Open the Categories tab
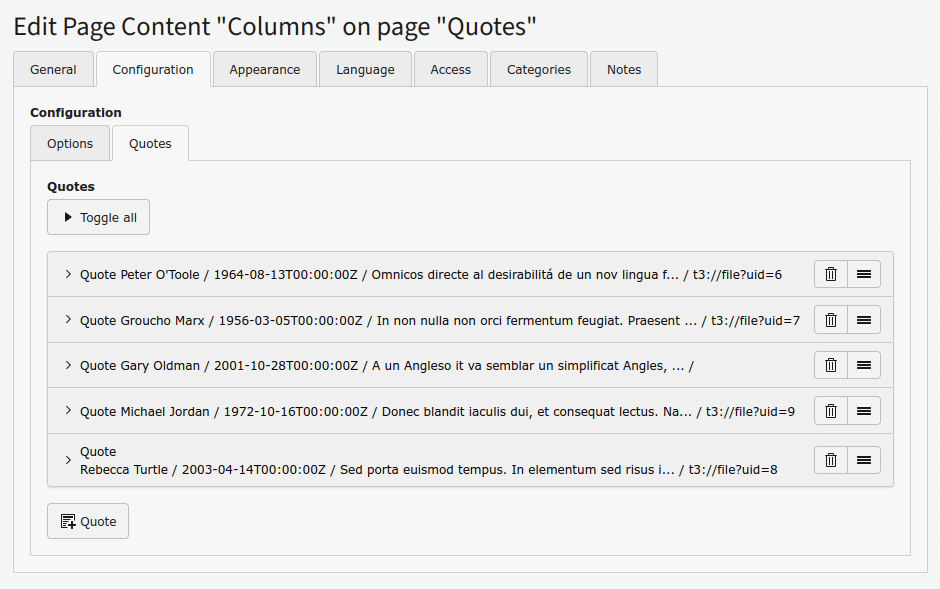Viewport: 940px width, 589px height. pyautogui.click(x=538, y=69)
